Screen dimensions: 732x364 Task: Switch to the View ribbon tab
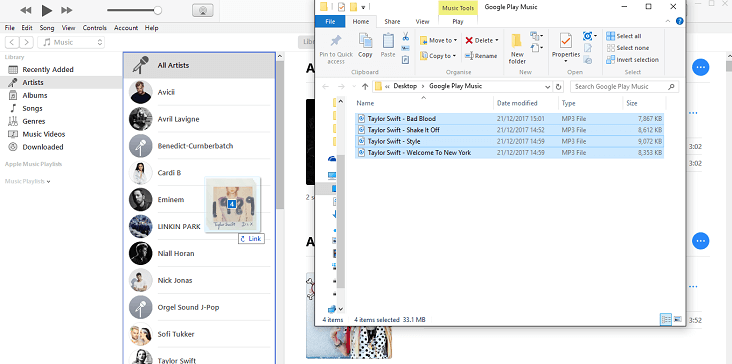pos(422,21)
